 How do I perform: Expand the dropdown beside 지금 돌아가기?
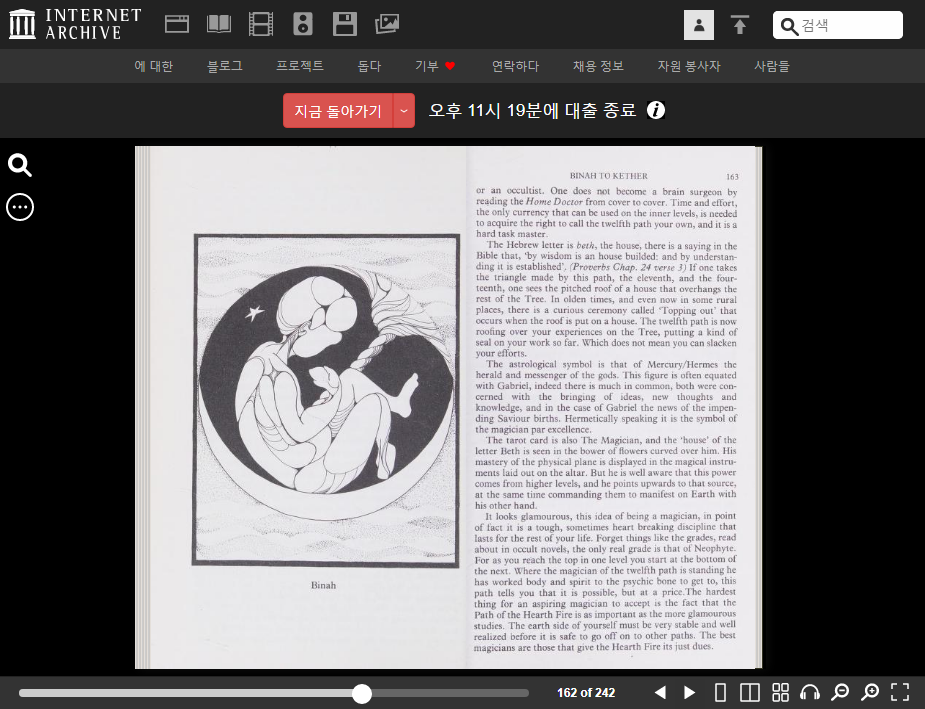pyautogui.click(x=404, y=110)
